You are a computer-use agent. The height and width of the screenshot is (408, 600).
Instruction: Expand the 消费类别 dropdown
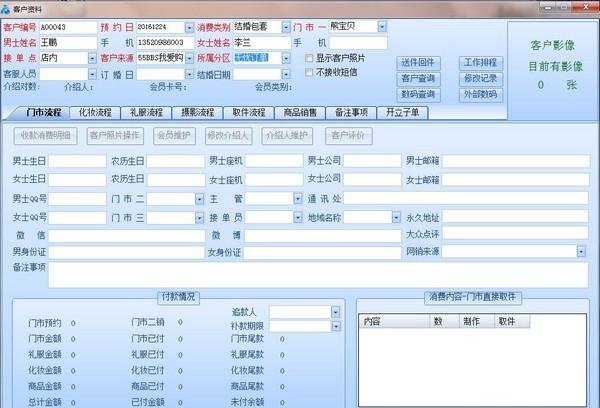pos(286,27)
